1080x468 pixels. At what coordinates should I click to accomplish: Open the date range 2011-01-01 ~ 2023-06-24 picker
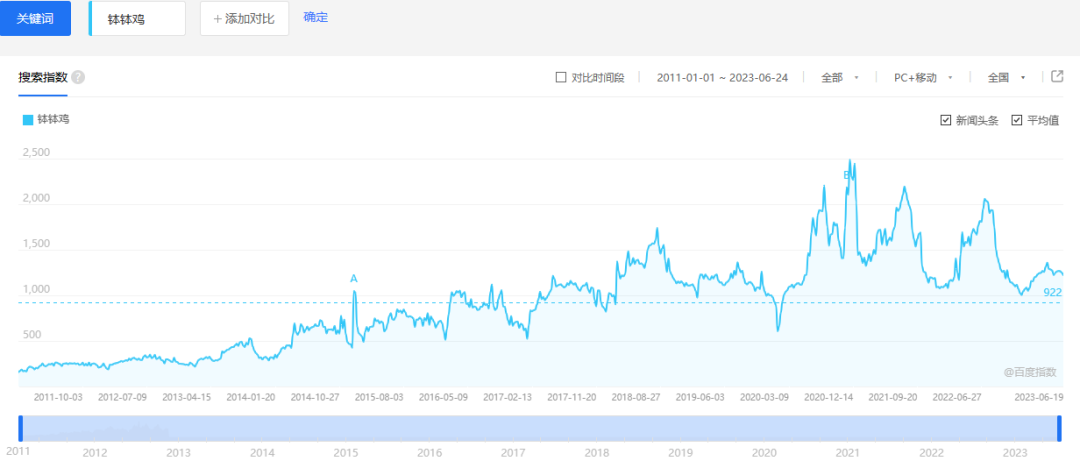click(722, 77)
